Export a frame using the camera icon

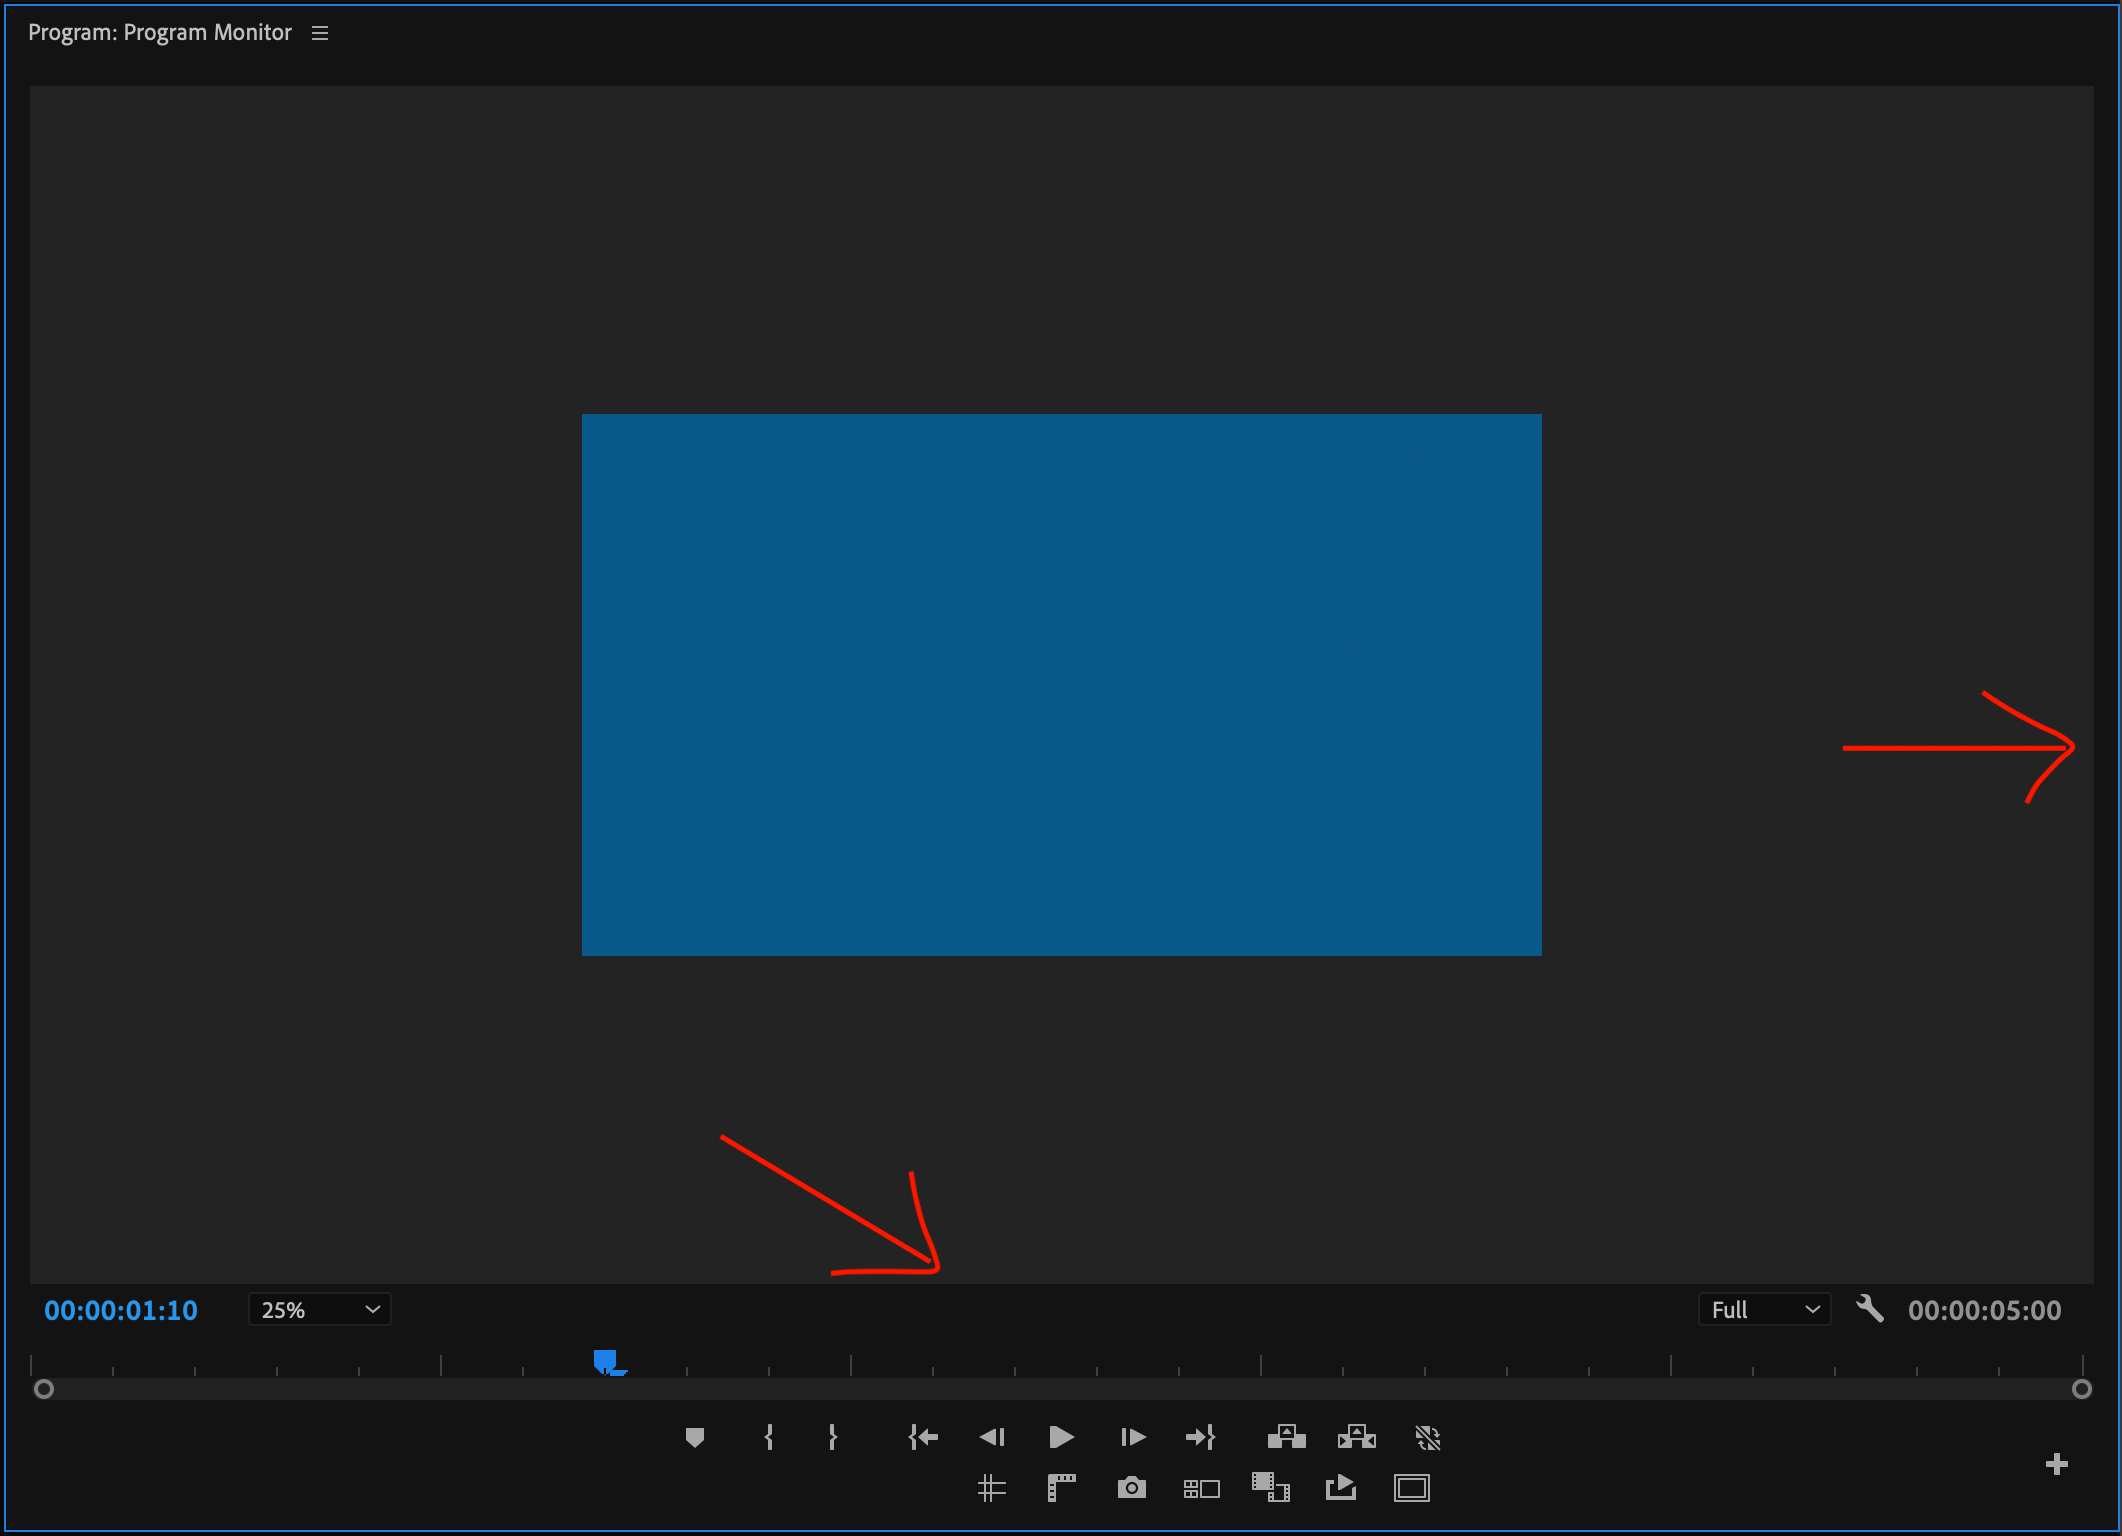point(1132,1487)
